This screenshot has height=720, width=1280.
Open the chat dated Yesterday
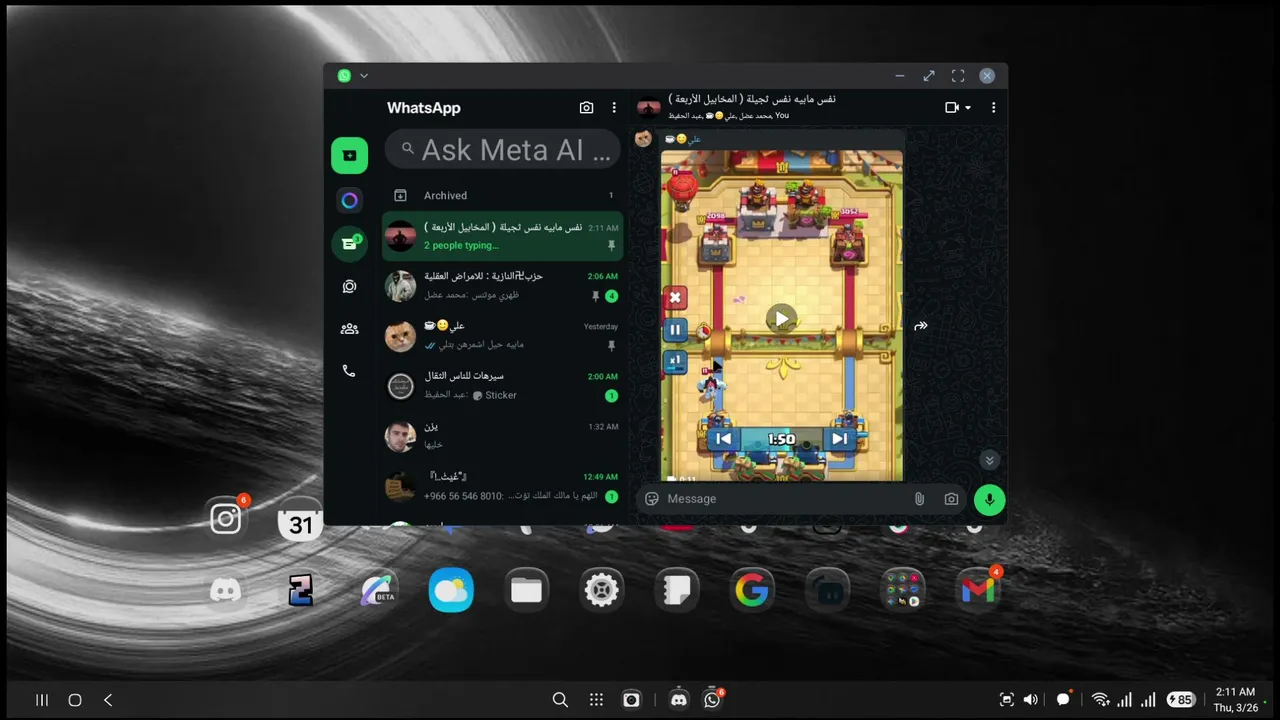pos(503,335)
